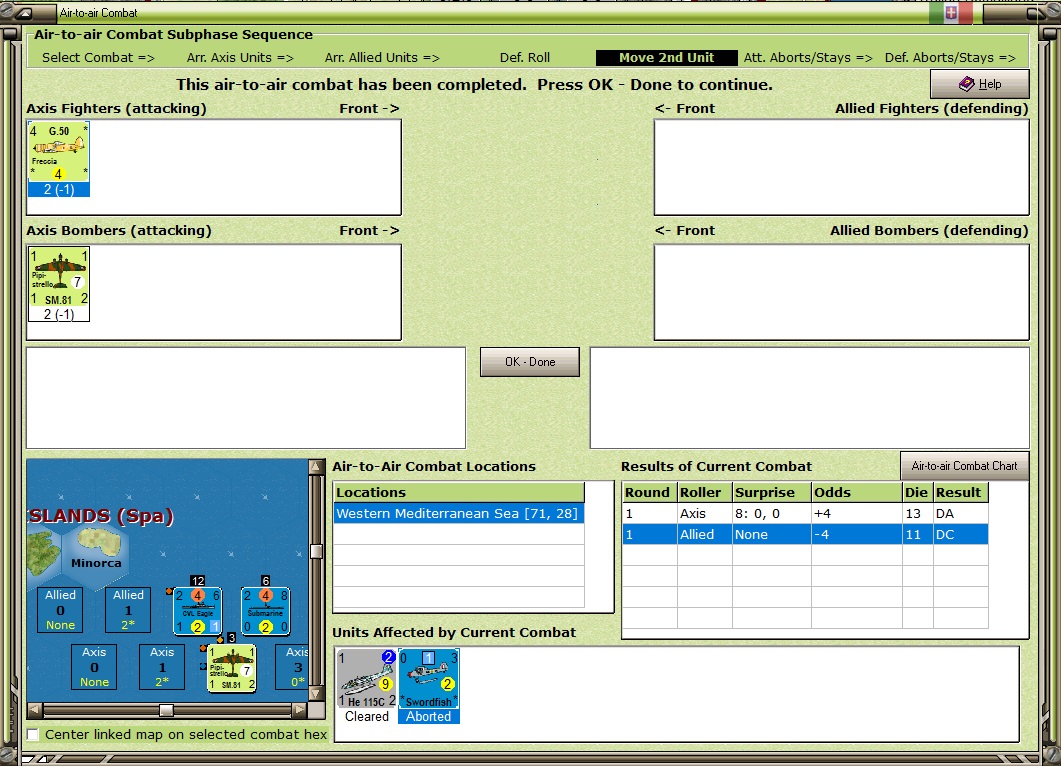The height and width of the screenshot is (766, 1061).
Task: Click the map horizontal scrollbar left arrow
Action: 35,710
